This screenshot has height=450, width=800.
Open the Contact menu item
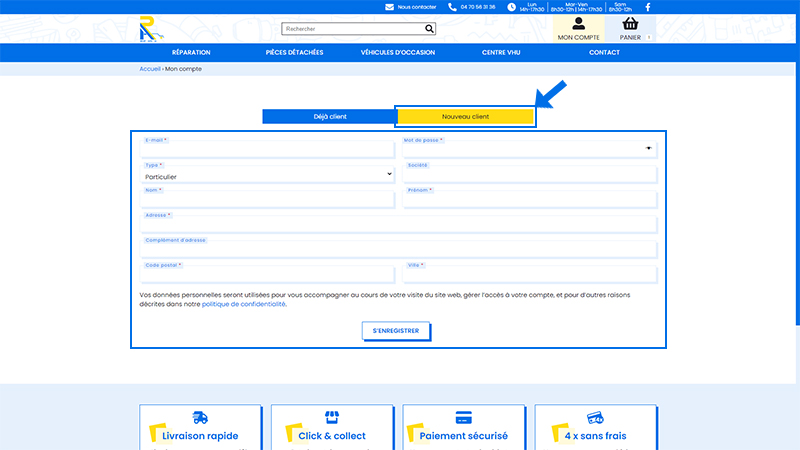[604, 53]
